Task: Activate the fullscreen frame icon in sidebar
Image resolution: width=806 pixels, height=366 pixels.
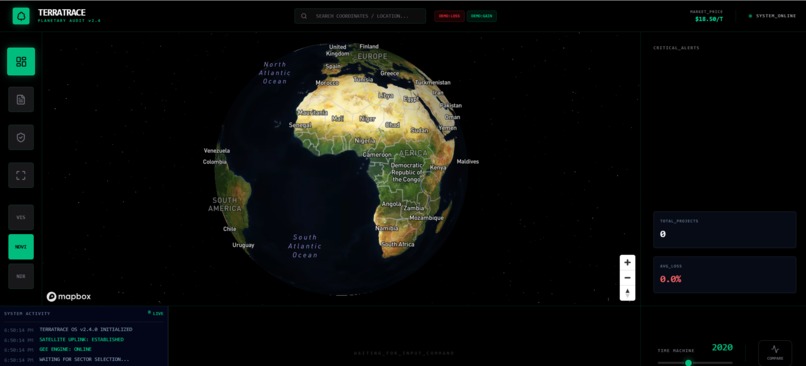Action: (21, 175)
